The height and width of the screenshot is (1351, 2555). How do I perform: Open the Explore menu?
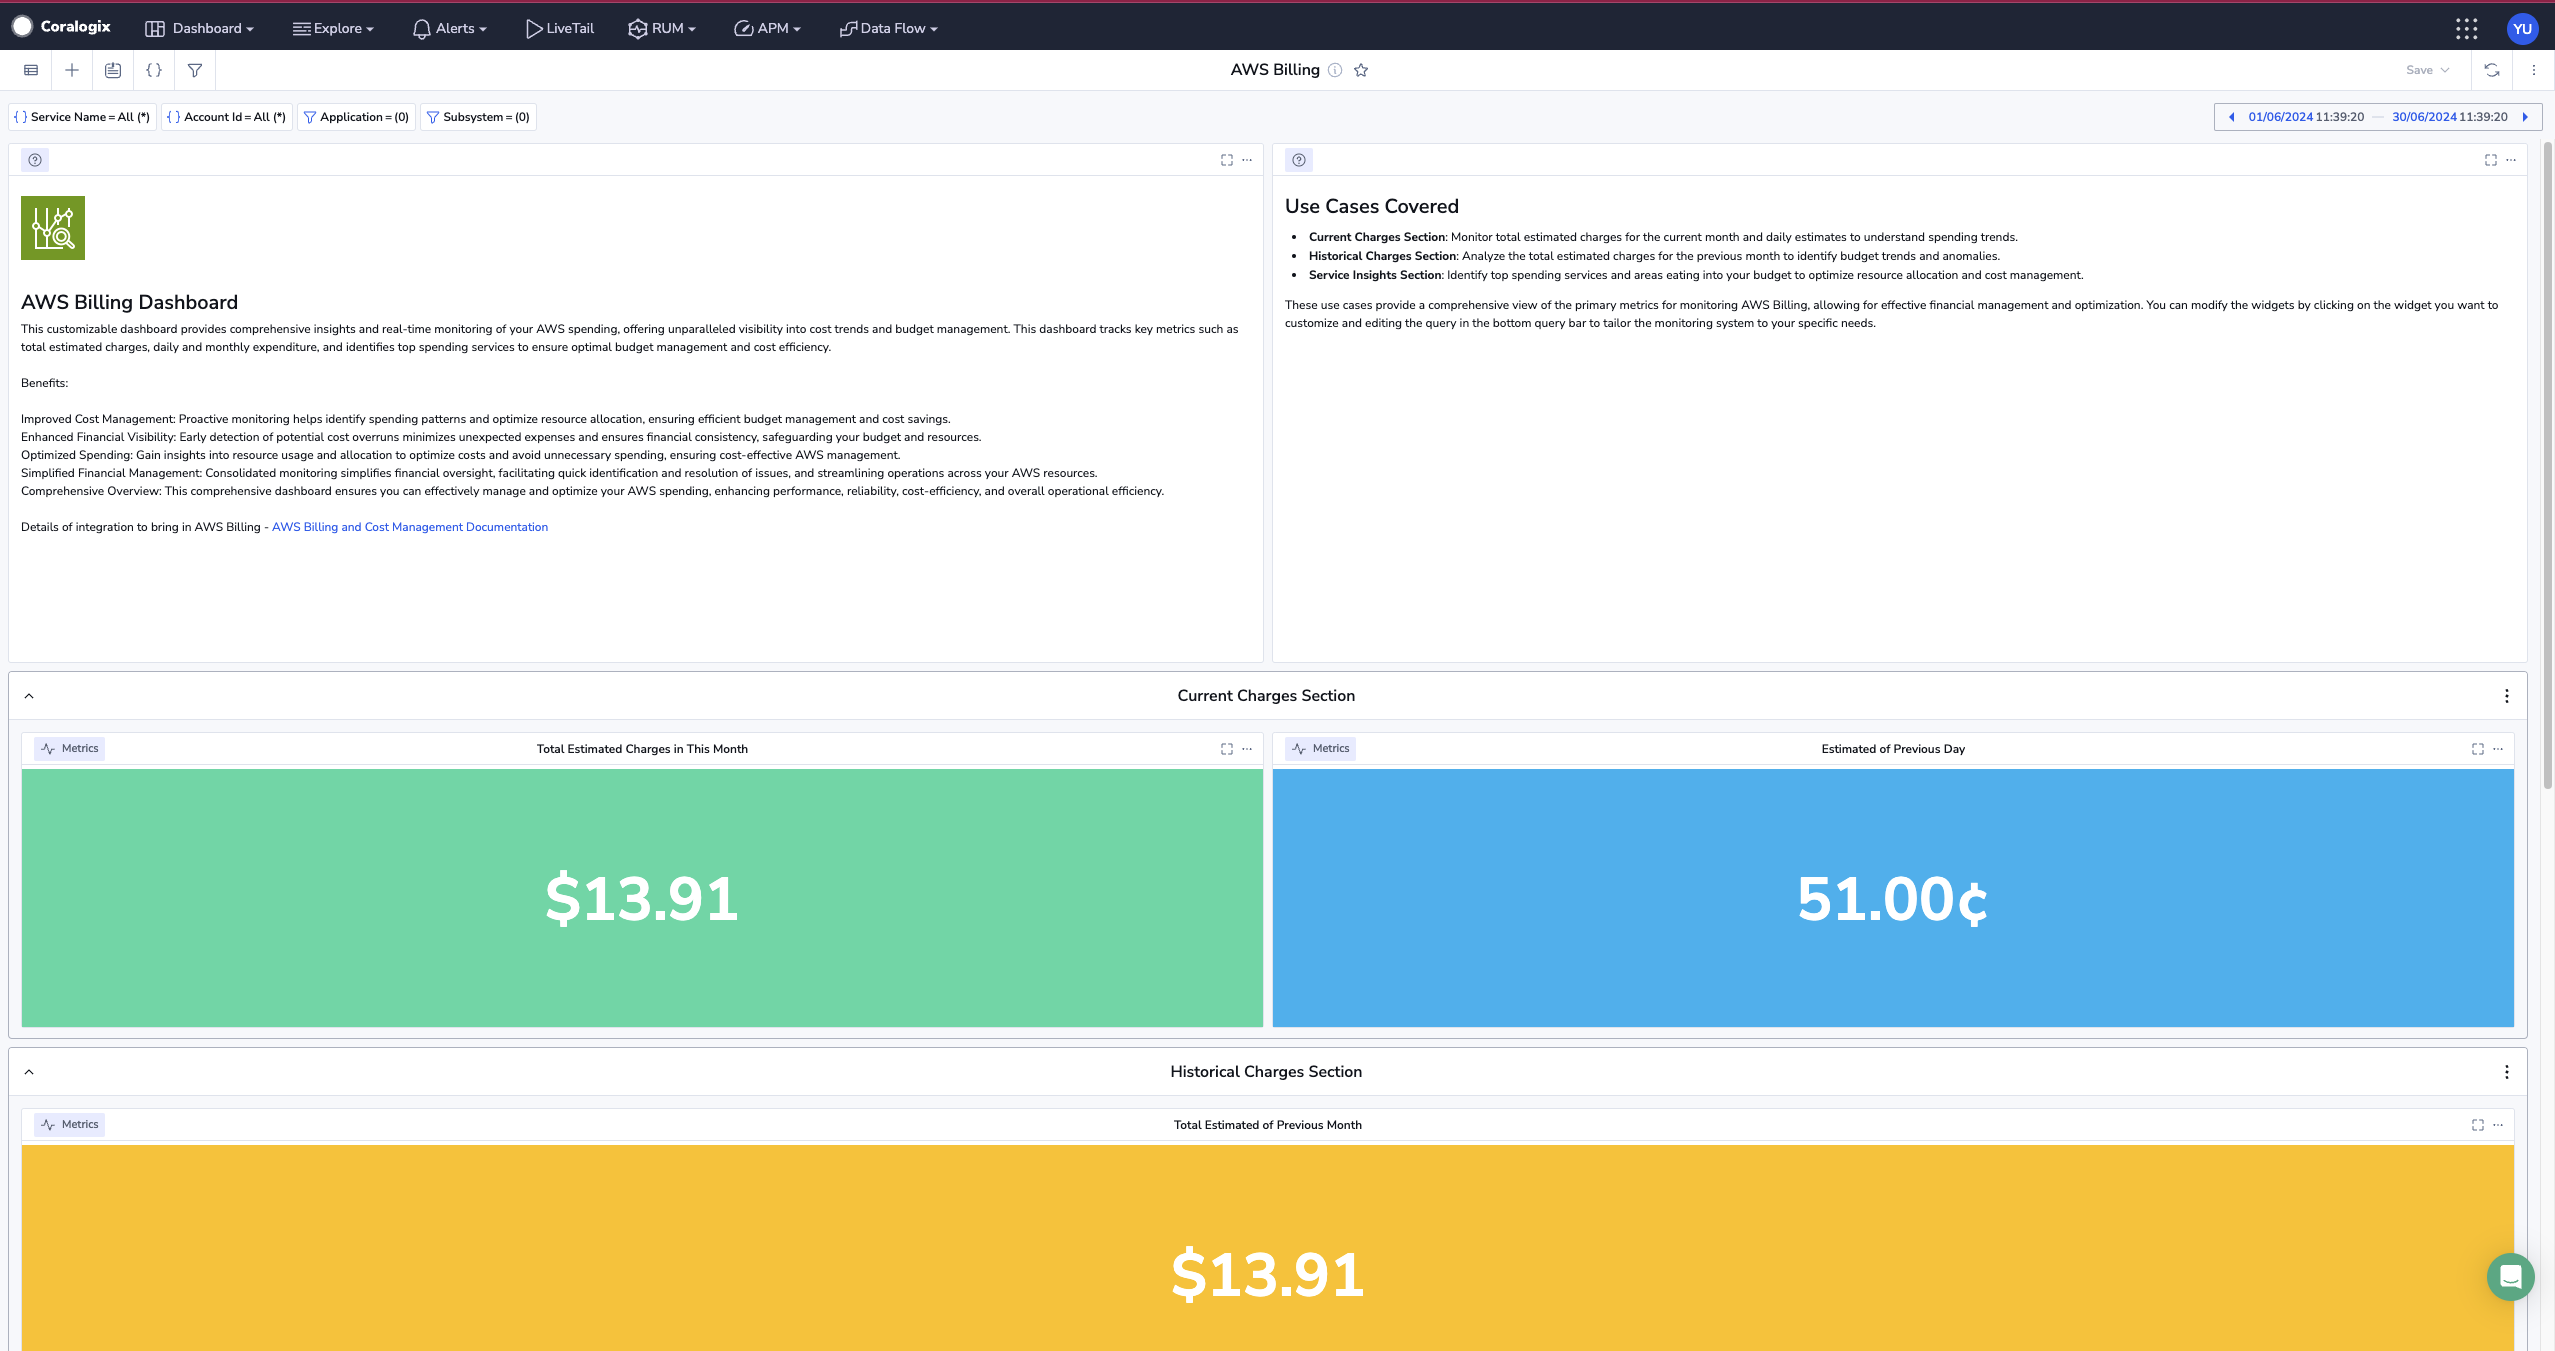[x=333, y=29]
